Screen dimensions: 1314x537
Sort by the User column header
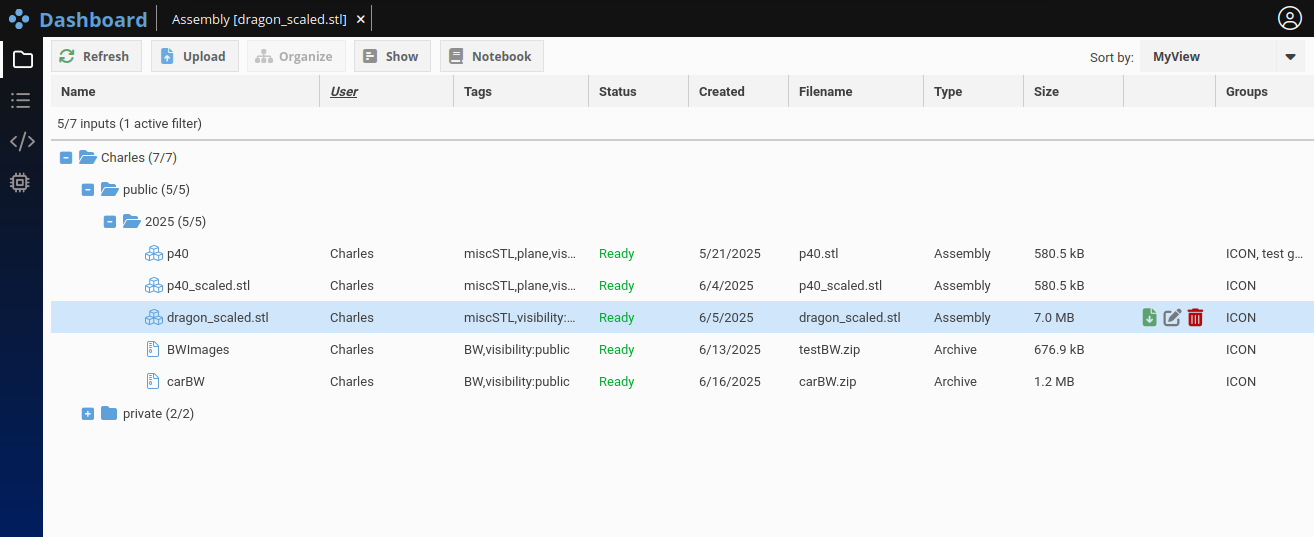pos(344,92)
